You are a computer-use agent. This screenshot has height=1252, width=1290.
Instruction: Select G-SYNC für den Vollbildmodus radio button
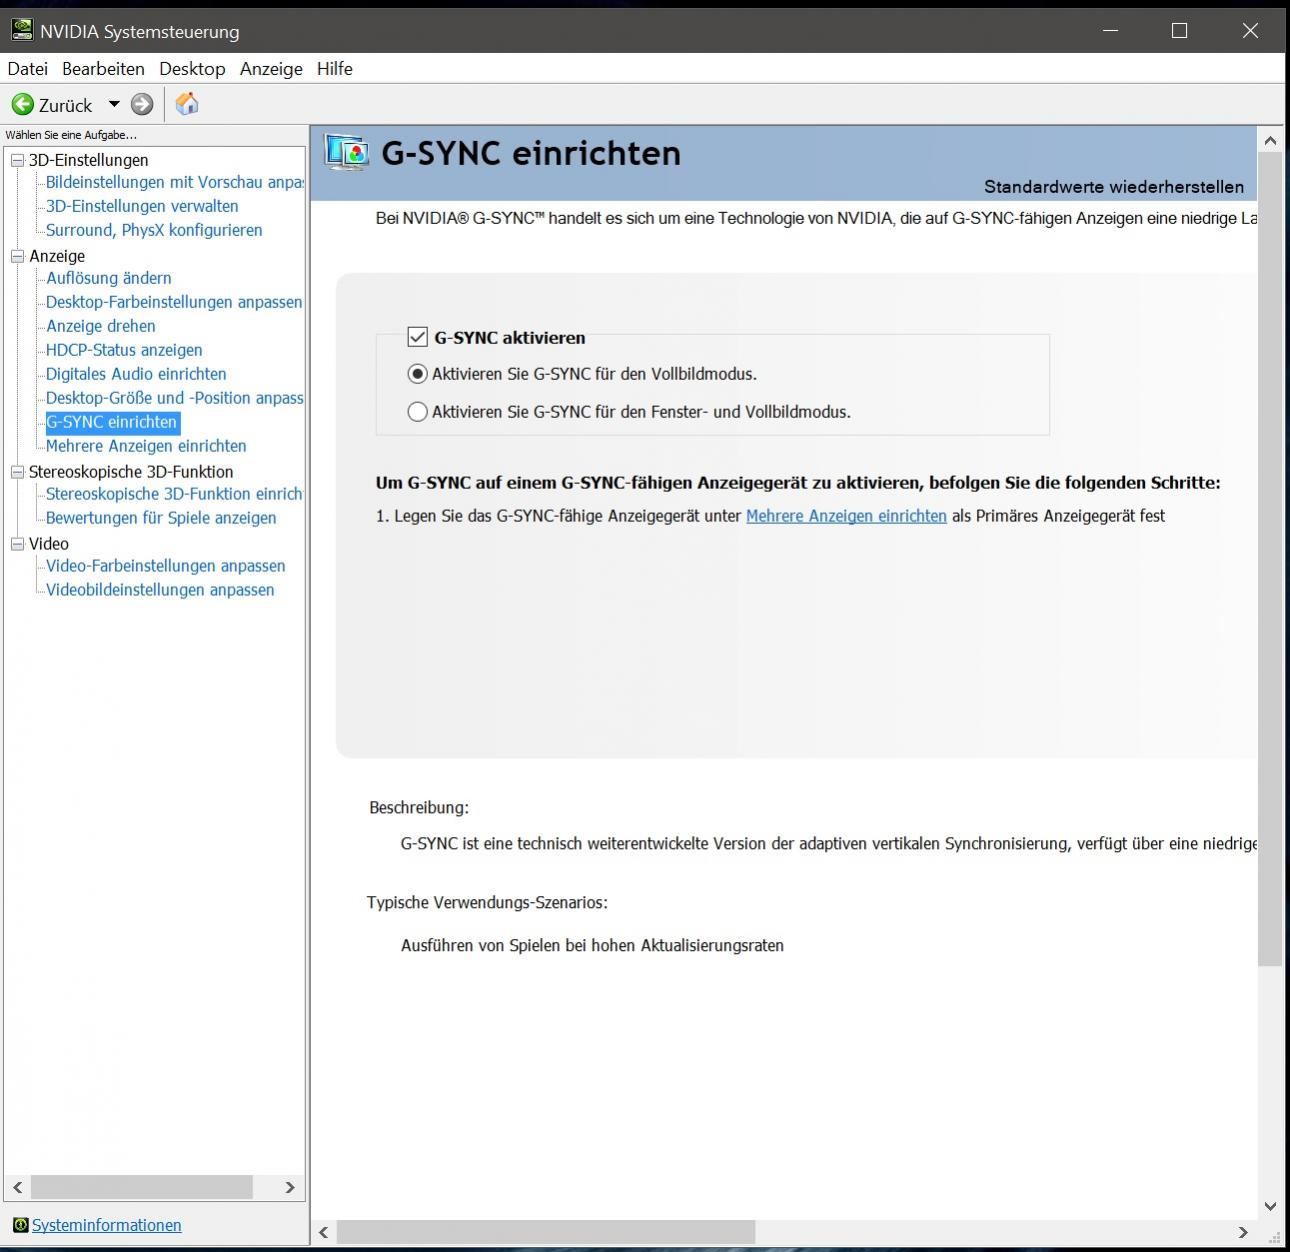pos(418,374)
